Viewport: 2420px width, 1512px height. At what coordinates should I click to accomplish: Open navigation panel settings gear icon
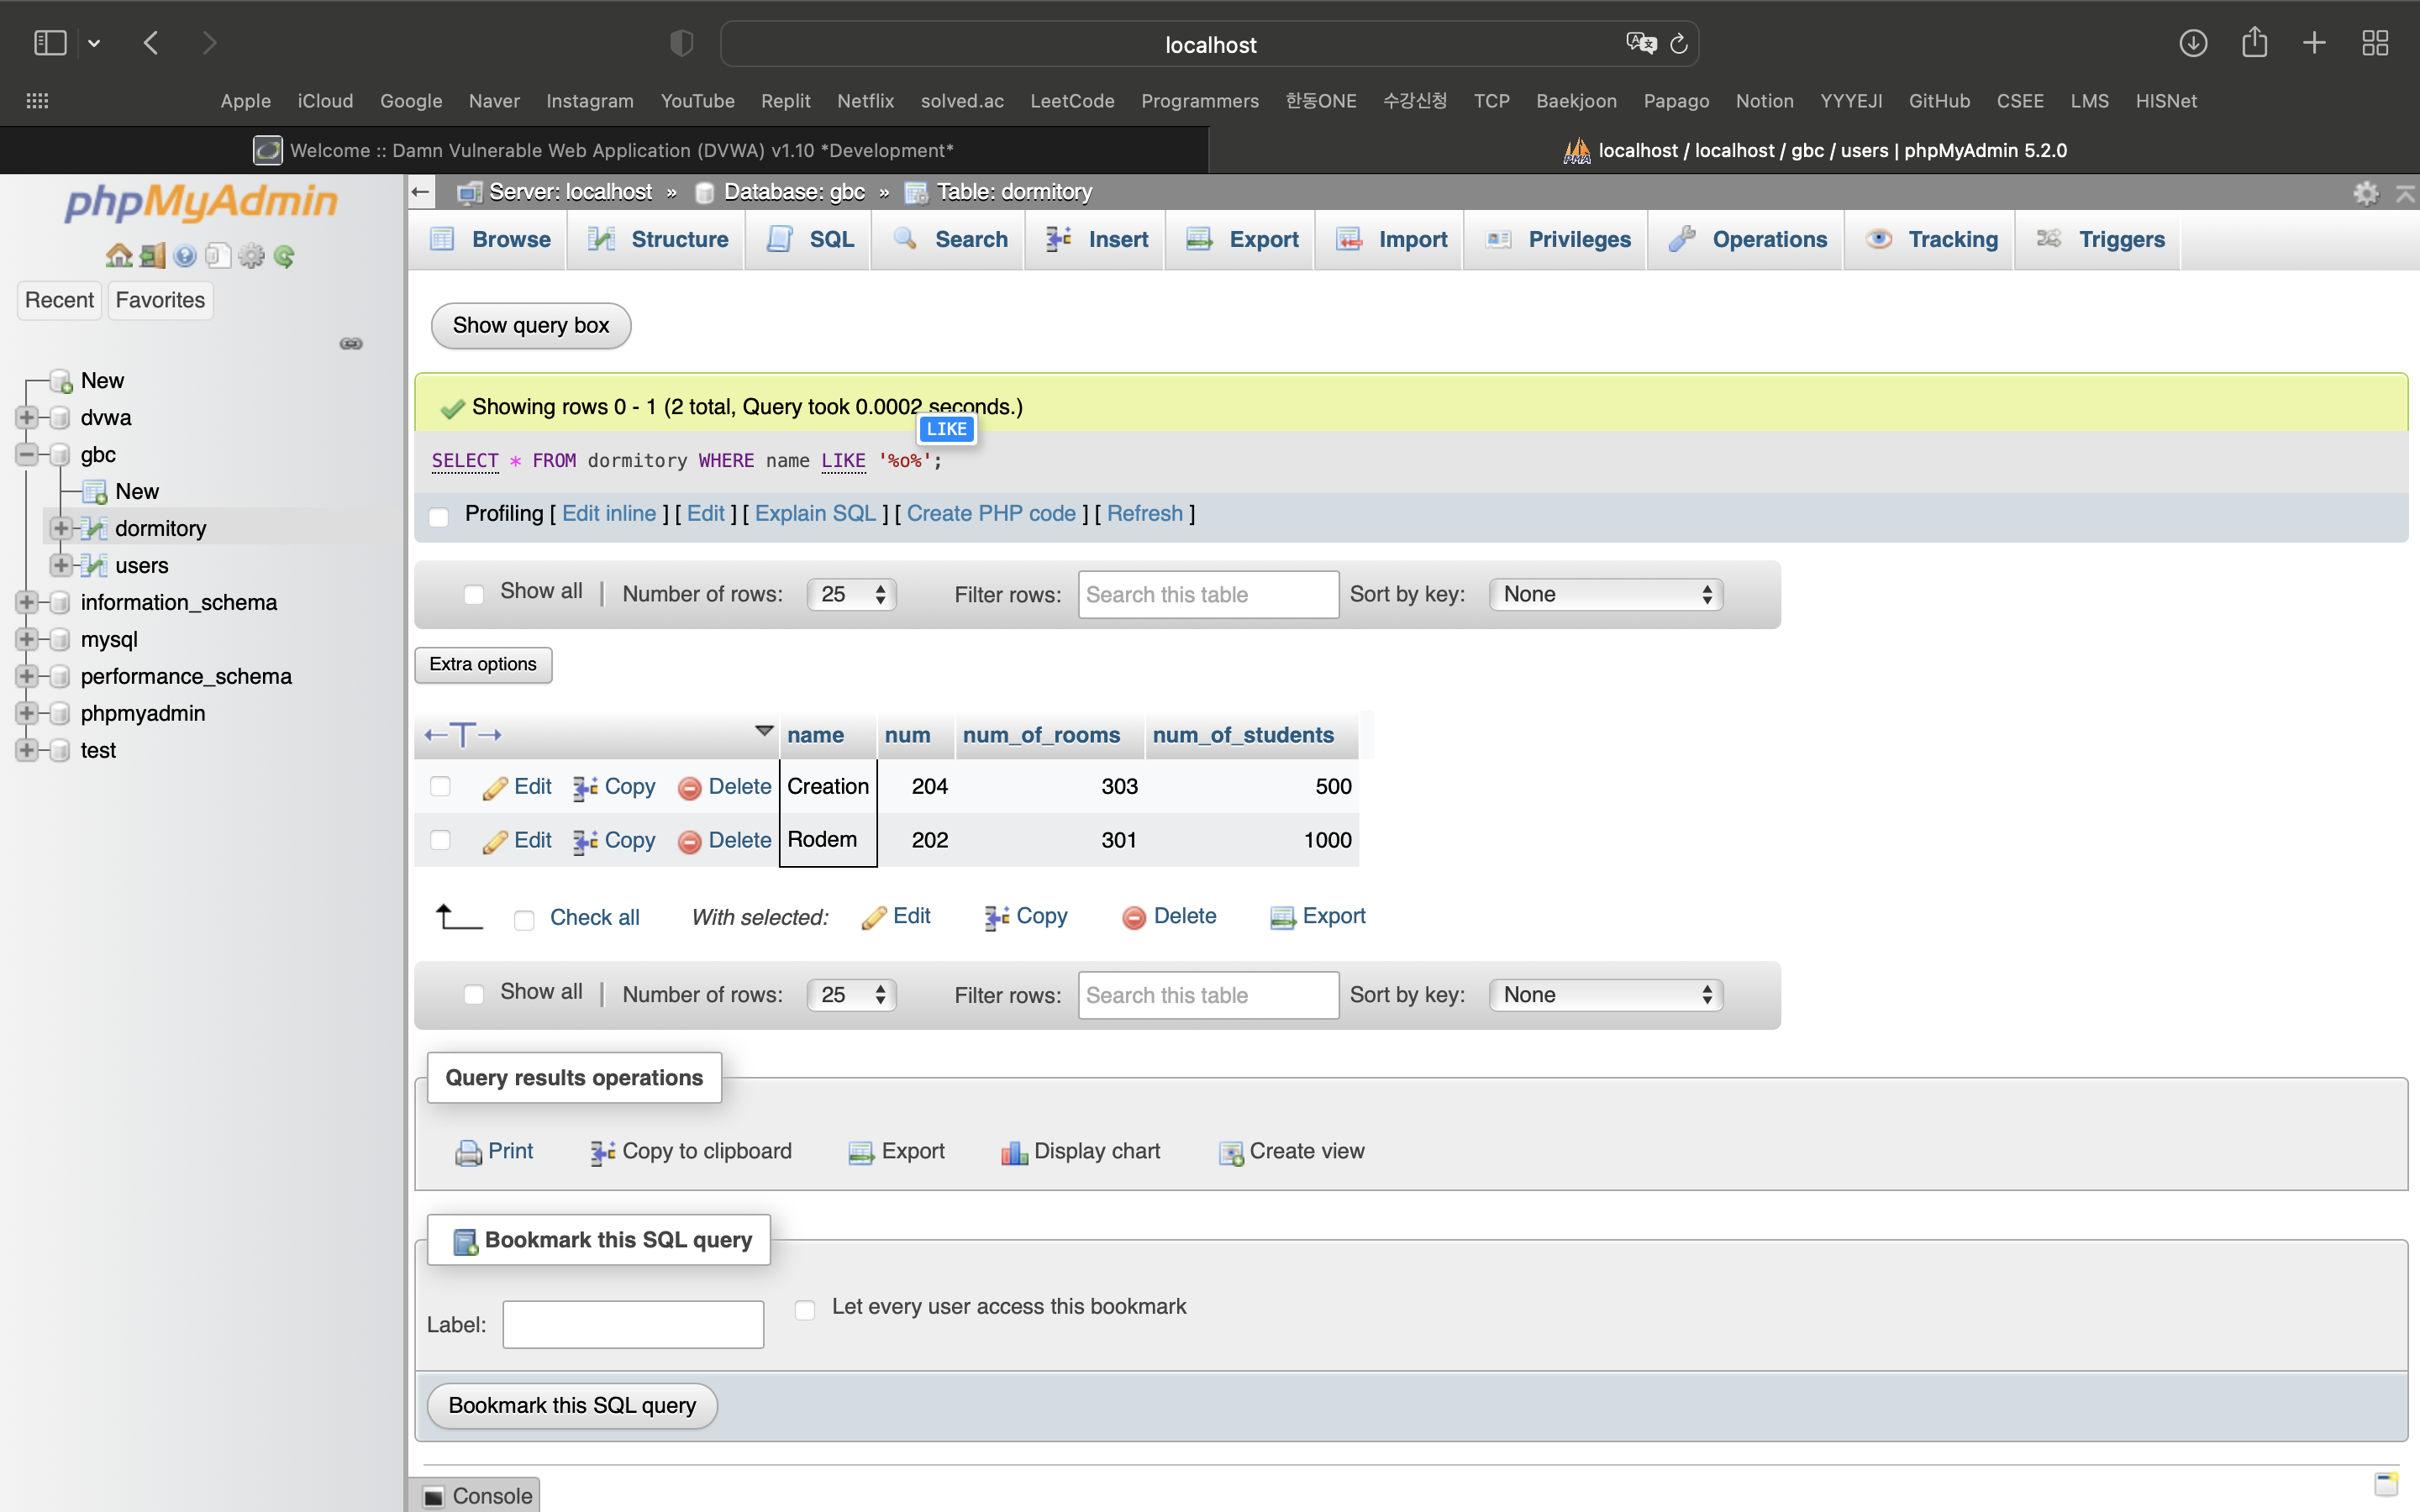point(251,256)
